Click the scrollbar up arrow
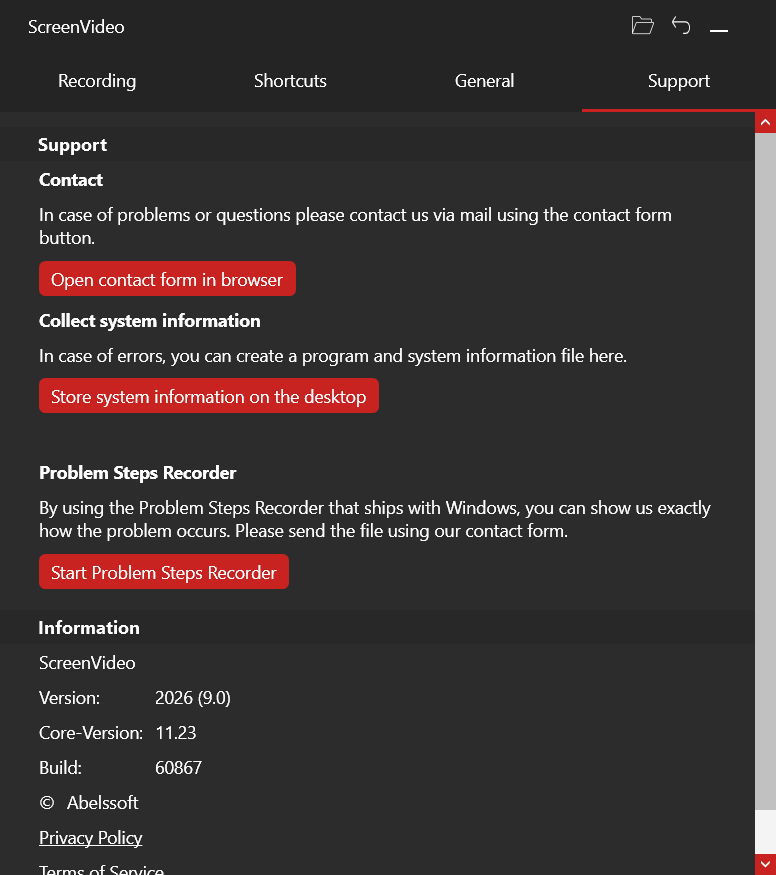 click(765, 122)
